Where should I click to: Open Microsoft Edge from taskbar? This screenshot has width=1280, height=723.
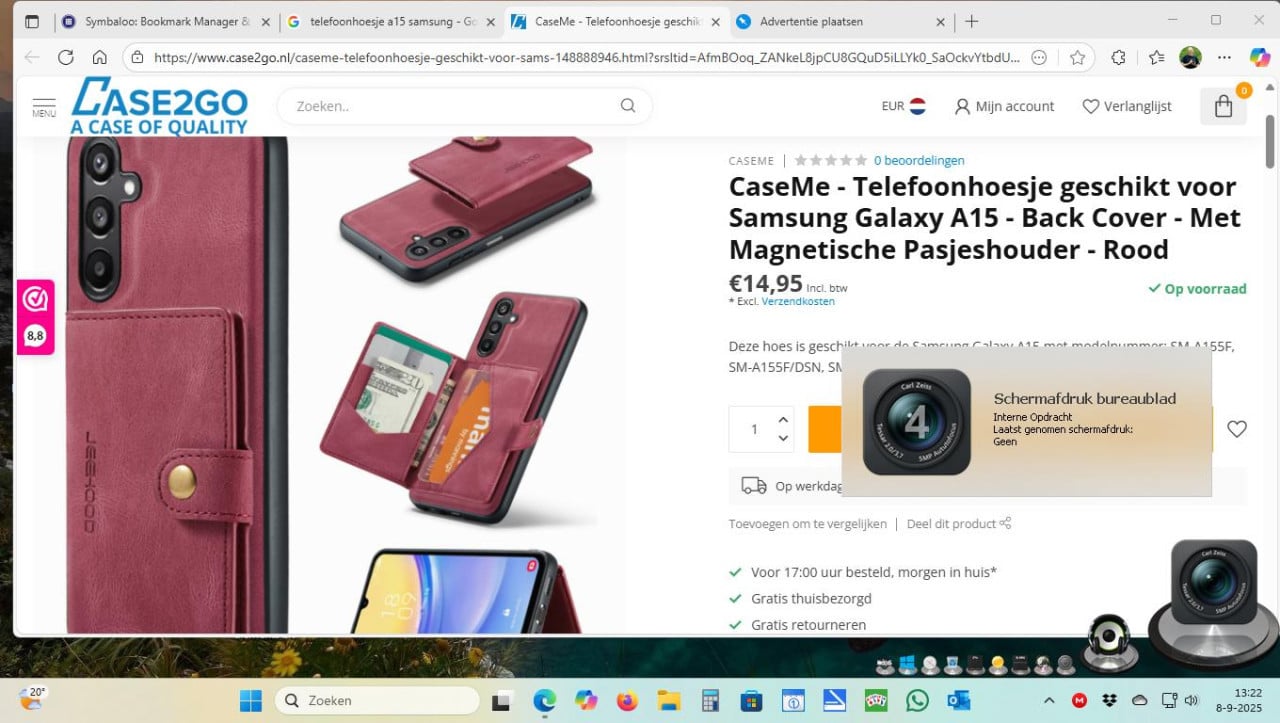coord(544,700)
